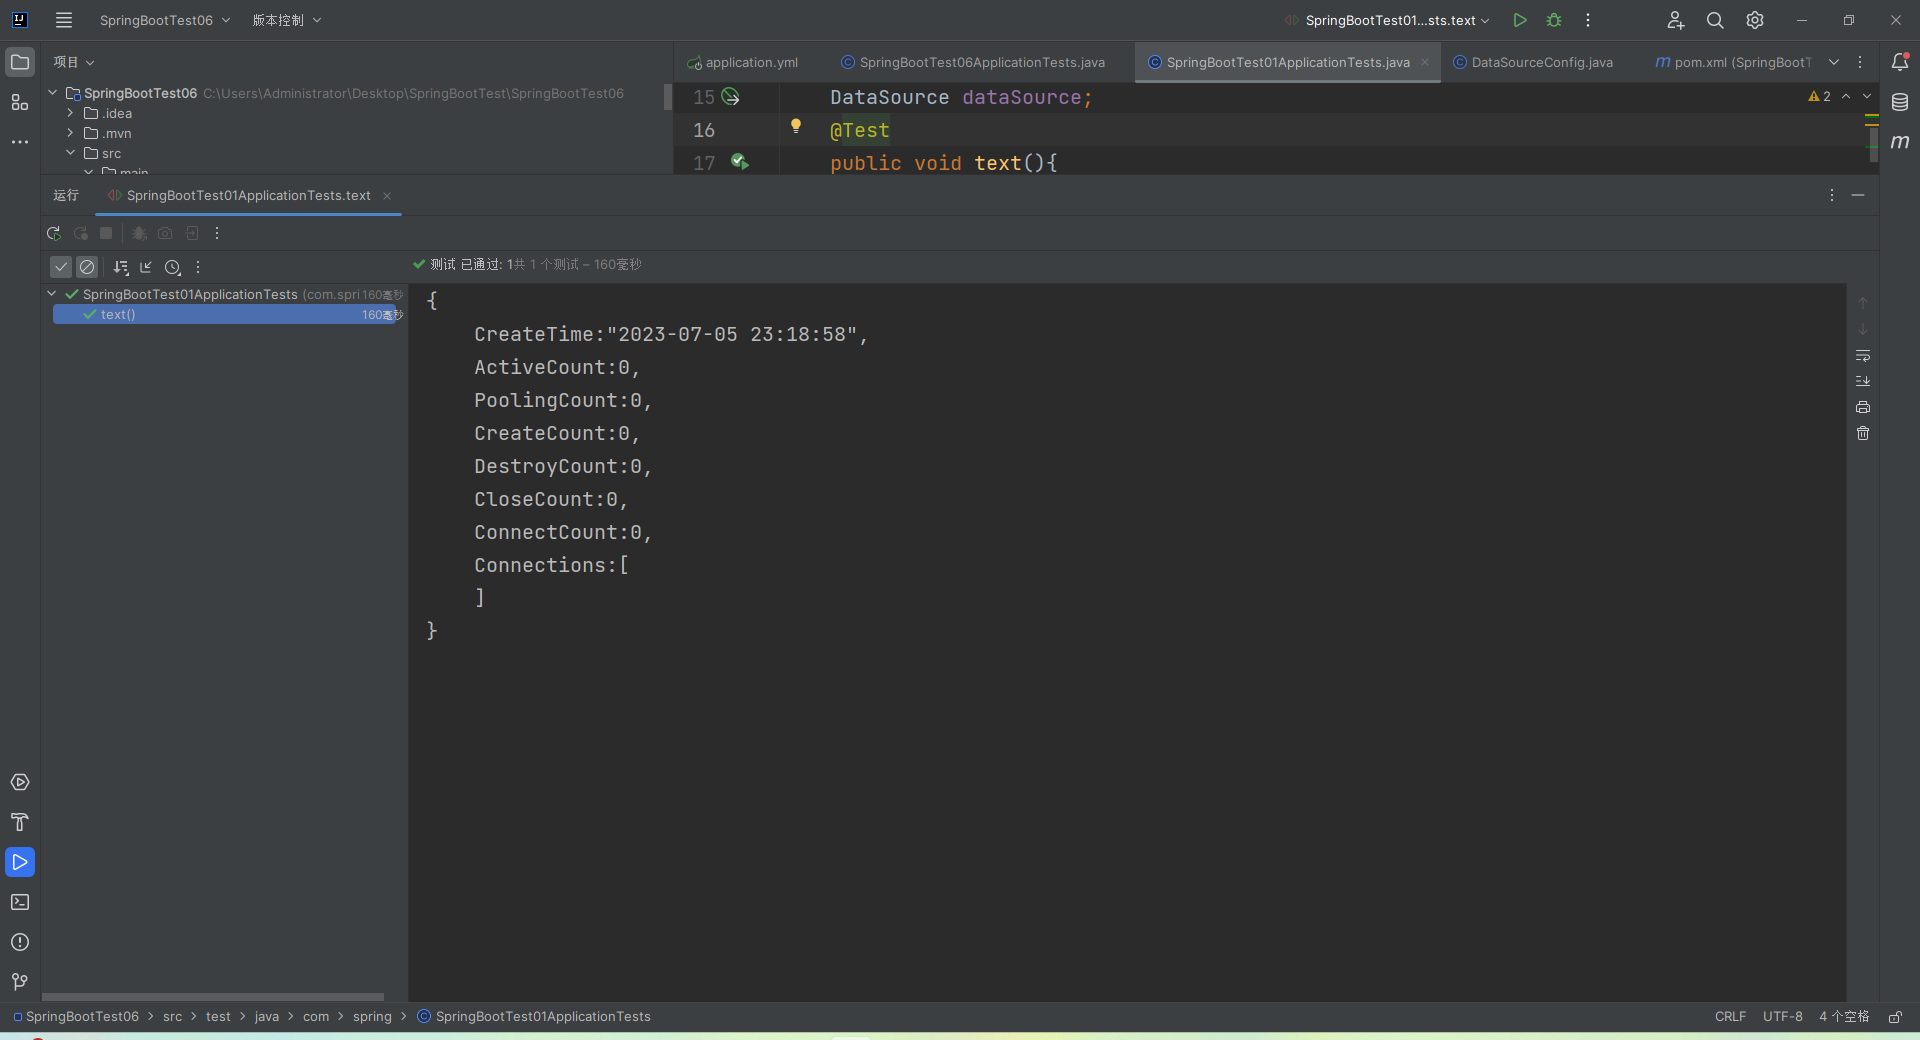Image resolution: width=1920 pixels, height=1040 pixels.
Task: Open the Services tool window
Action: [20, 782]
